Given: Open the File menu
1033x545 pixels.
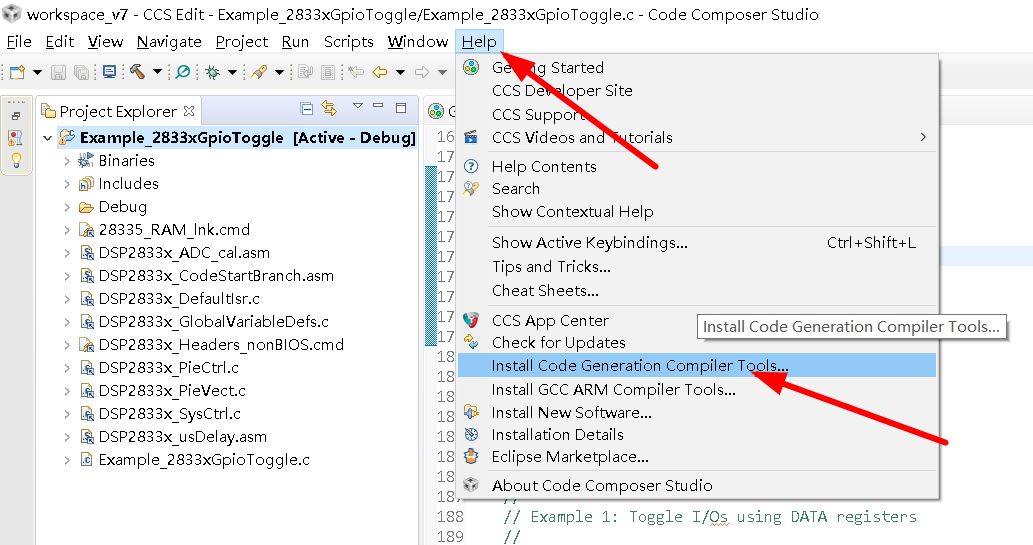Looking at the screenshot, I should click(19, 42).
